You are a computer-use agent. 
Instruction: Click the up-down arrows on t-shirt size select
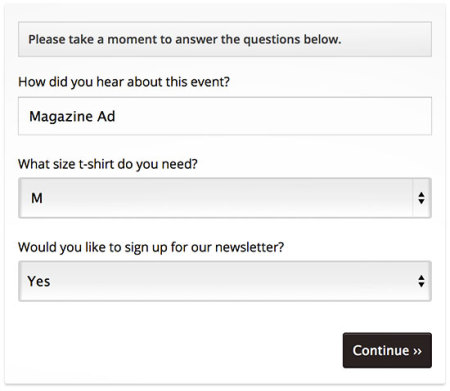coord(421,198)
